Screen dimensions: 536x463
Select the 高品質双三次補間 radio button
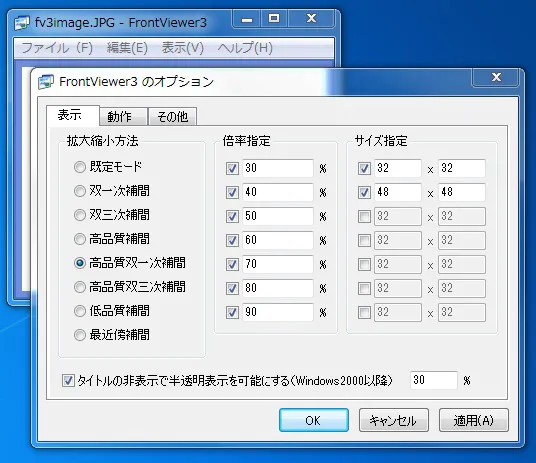[x=80, y=287]
